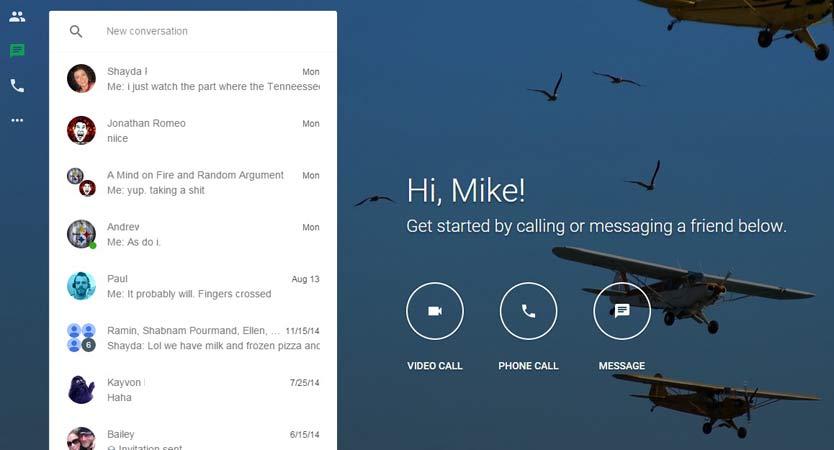Click the VIDEO CALL label
Screen dimensions: 834x450
(x=435, y=366)
